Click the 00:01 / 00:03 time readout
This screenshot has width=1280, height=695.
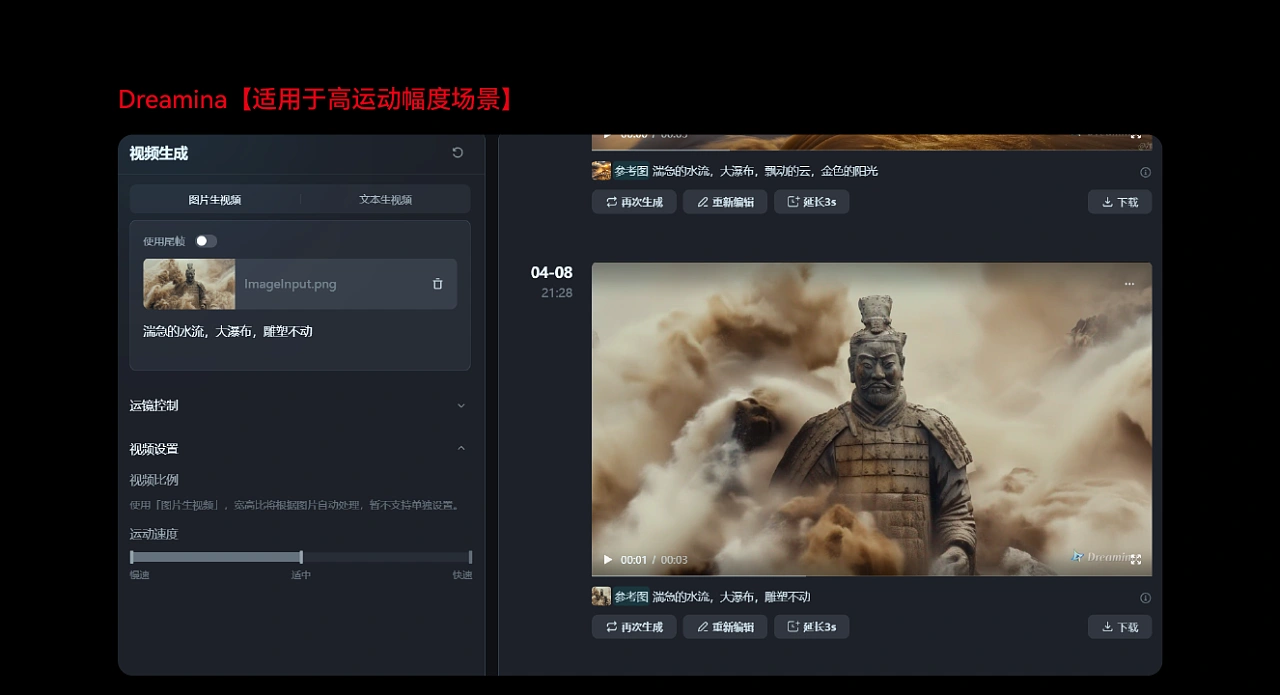[654, 560]
